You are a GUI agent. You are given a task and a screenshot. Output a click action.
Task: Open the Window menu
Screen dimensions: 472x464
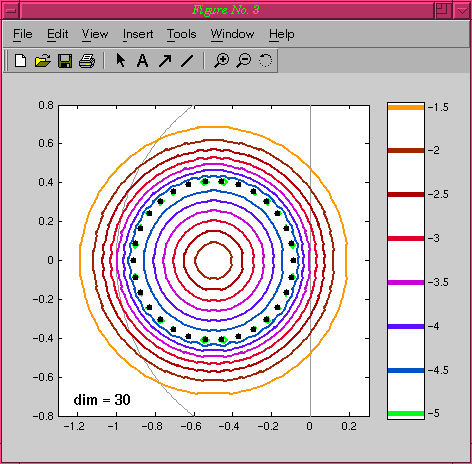[232, 34]
